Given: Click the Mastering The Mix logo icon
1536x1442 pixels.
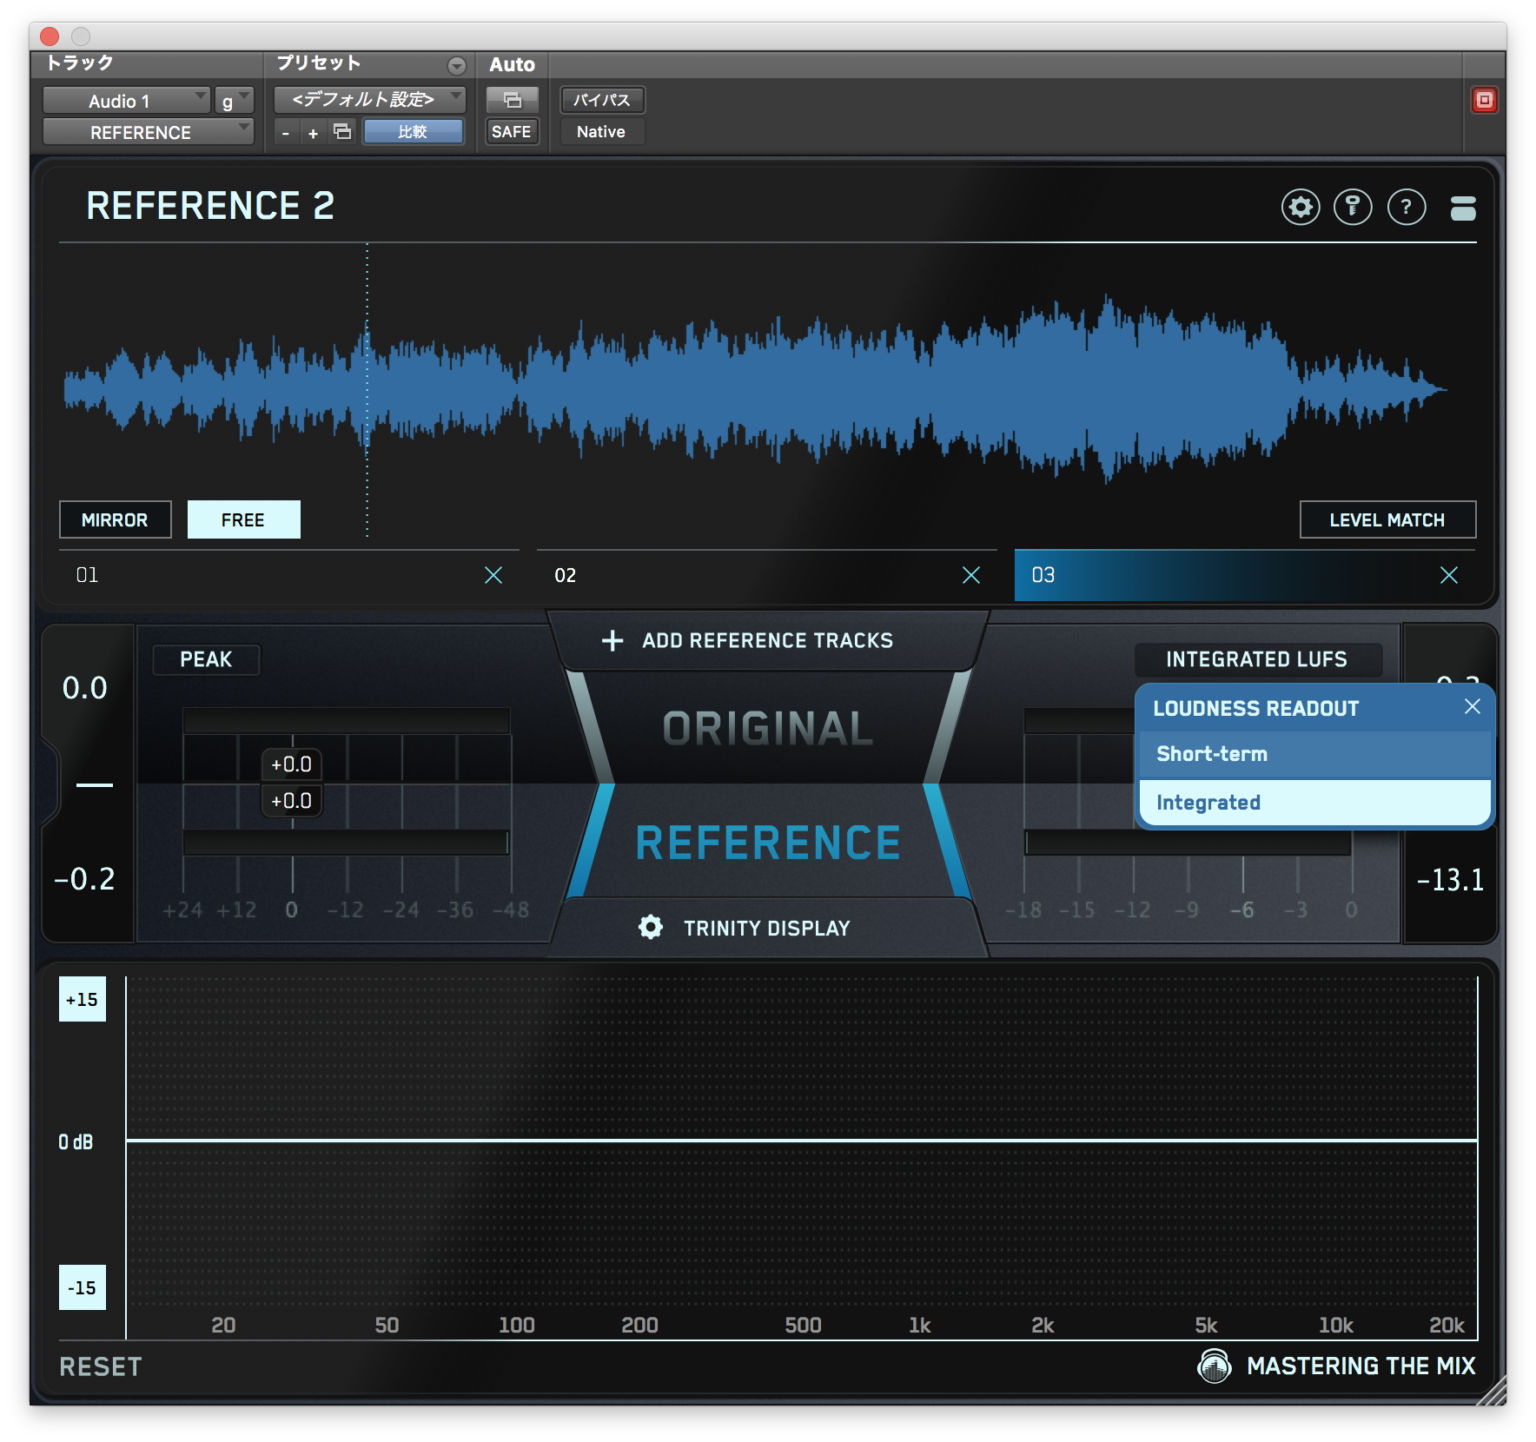Looking at the screenshot, I should (1215, 1365).
